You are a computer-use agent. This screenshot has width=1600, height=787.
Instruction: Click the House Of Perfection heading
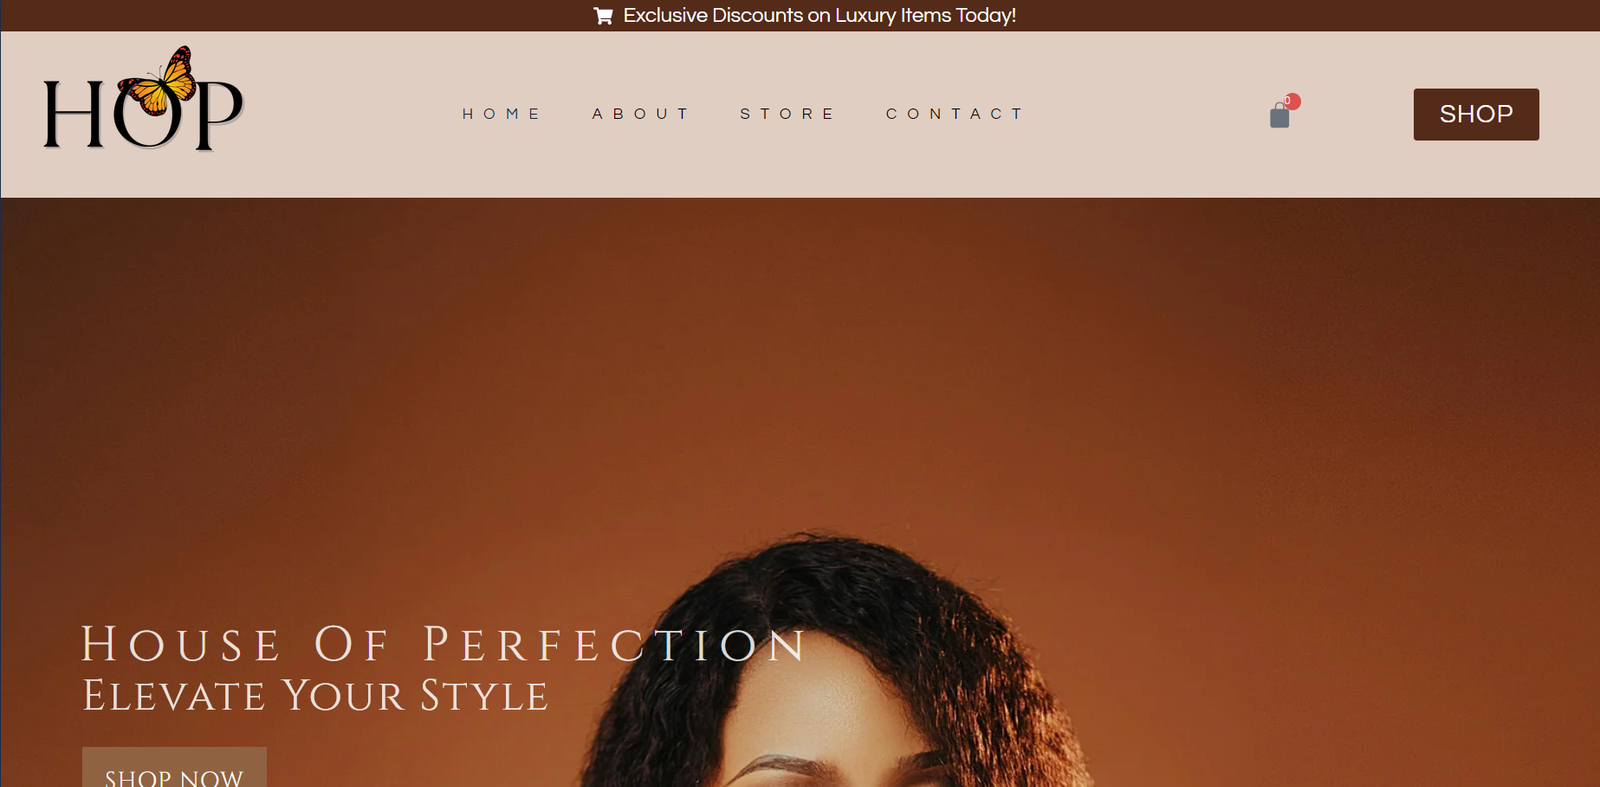coord(443,644)
